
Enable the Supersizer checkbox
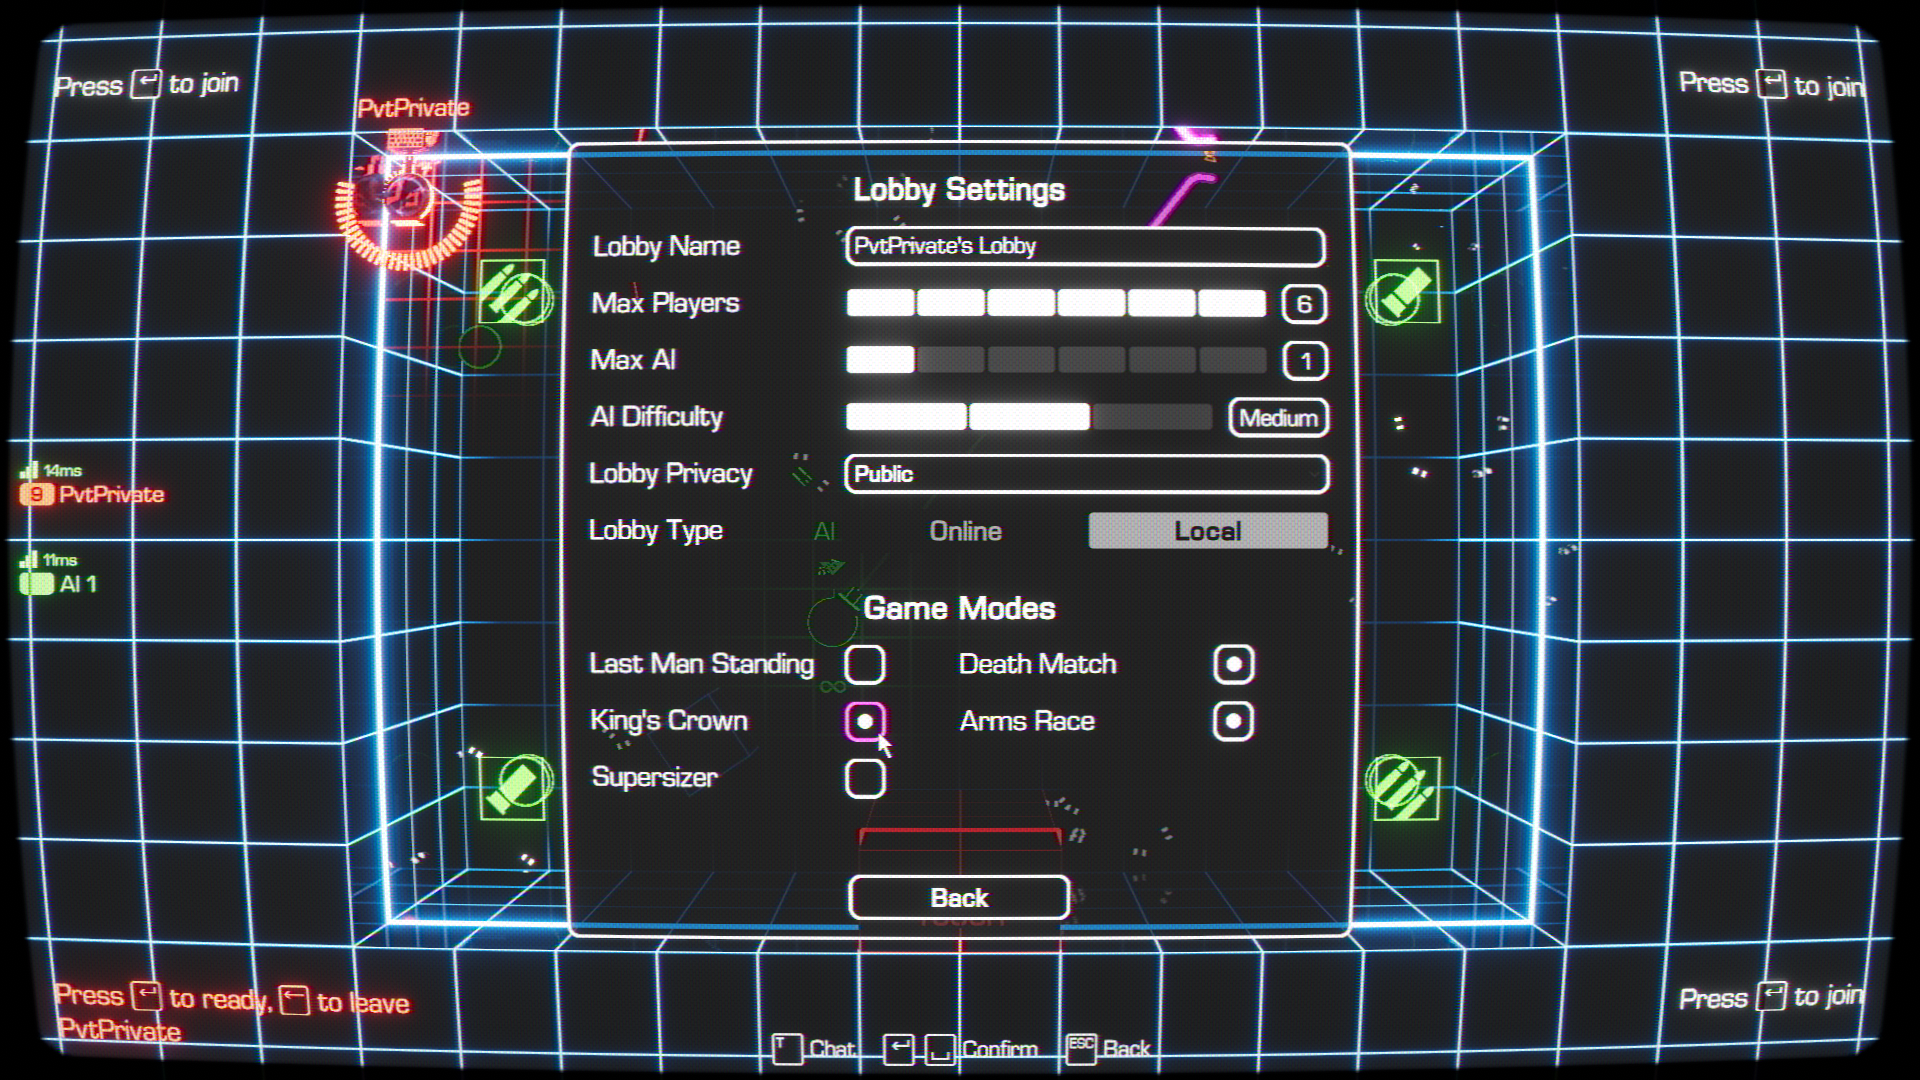(x=865, y=778)
